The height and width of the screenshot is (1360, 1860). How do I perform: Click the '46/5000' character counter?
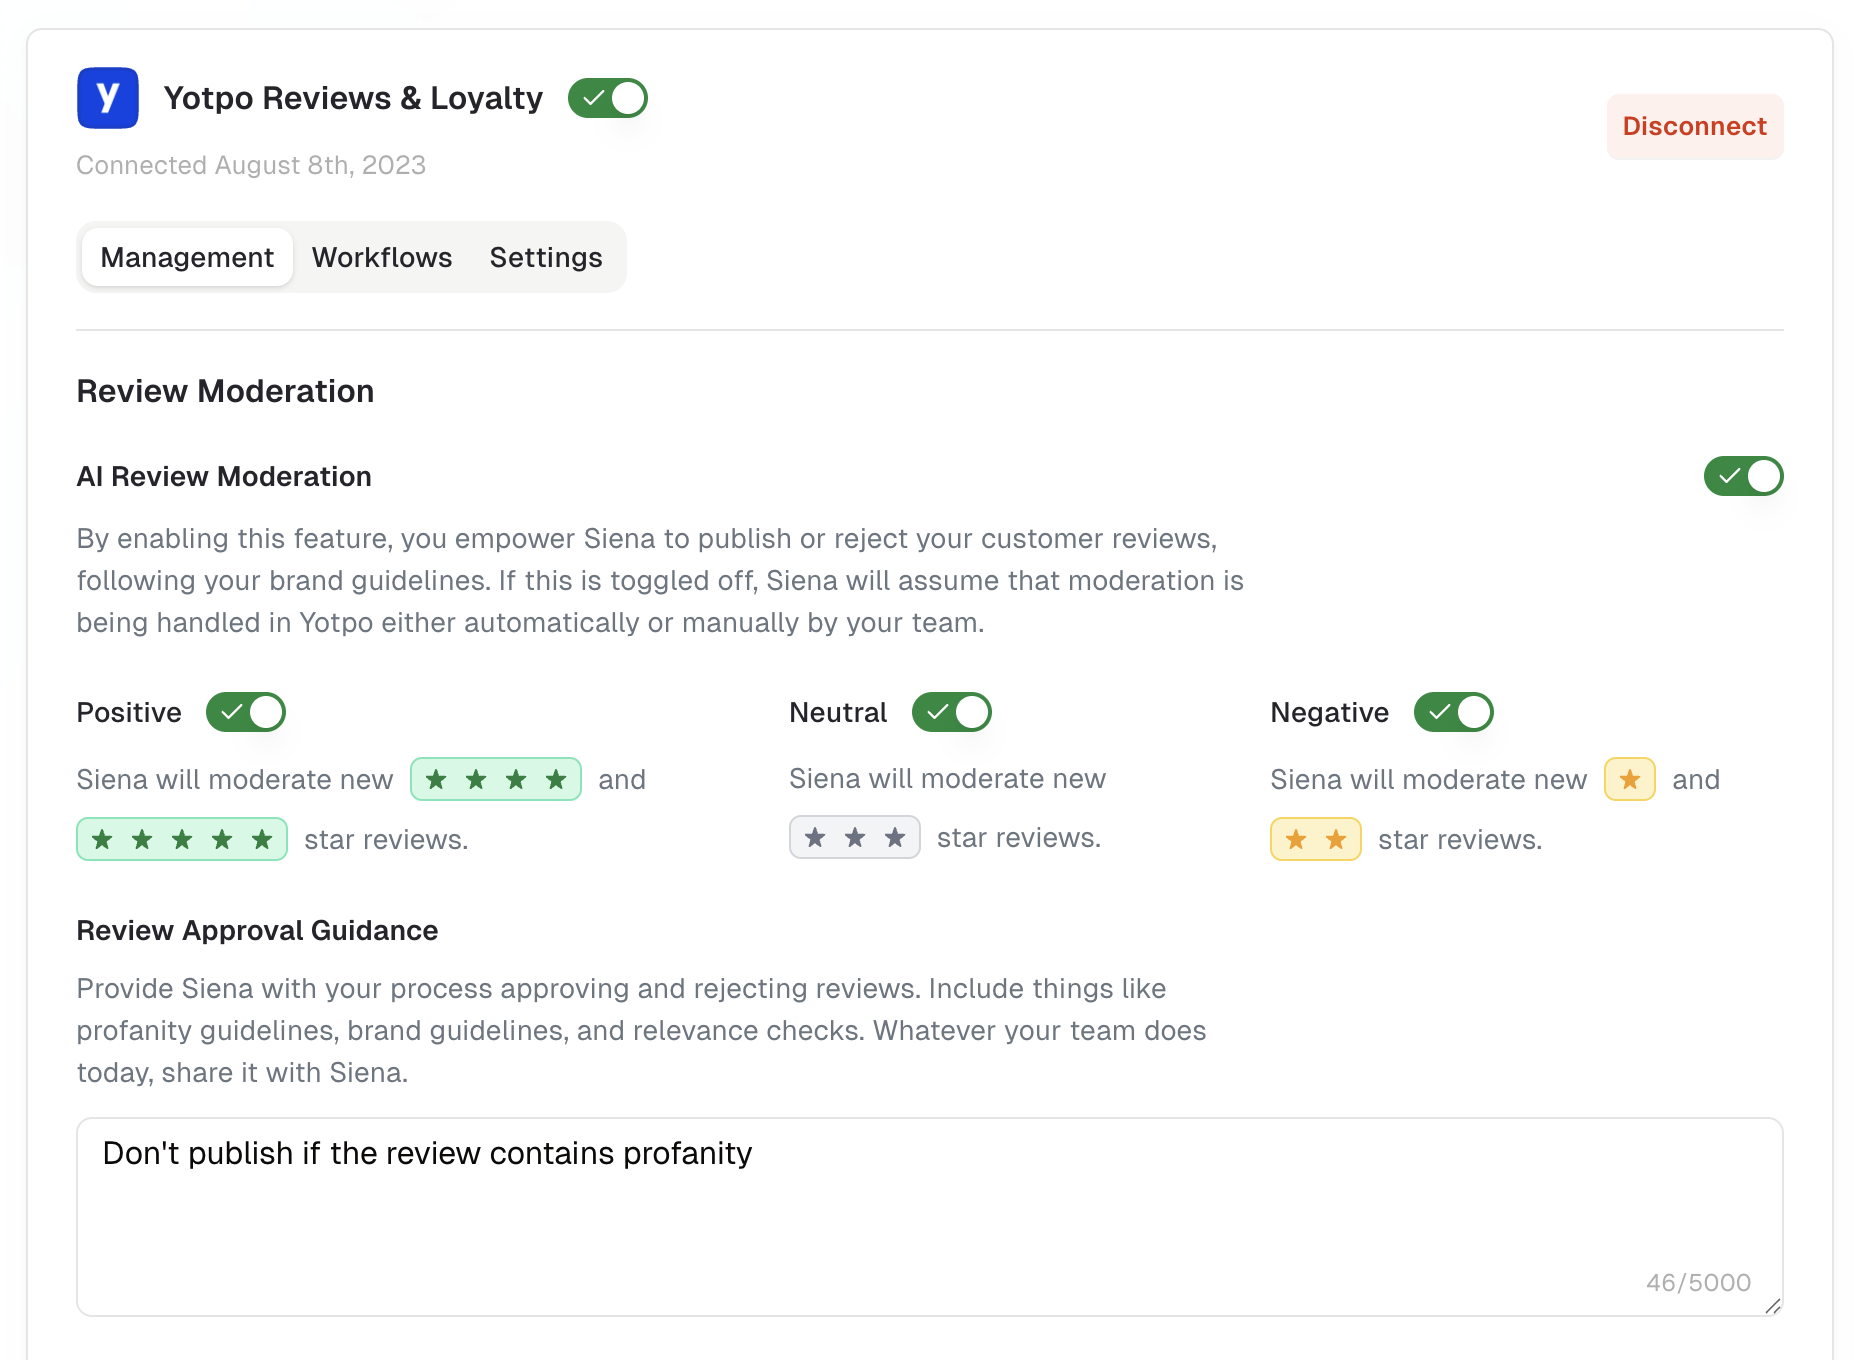(x=1699, y=1282)
